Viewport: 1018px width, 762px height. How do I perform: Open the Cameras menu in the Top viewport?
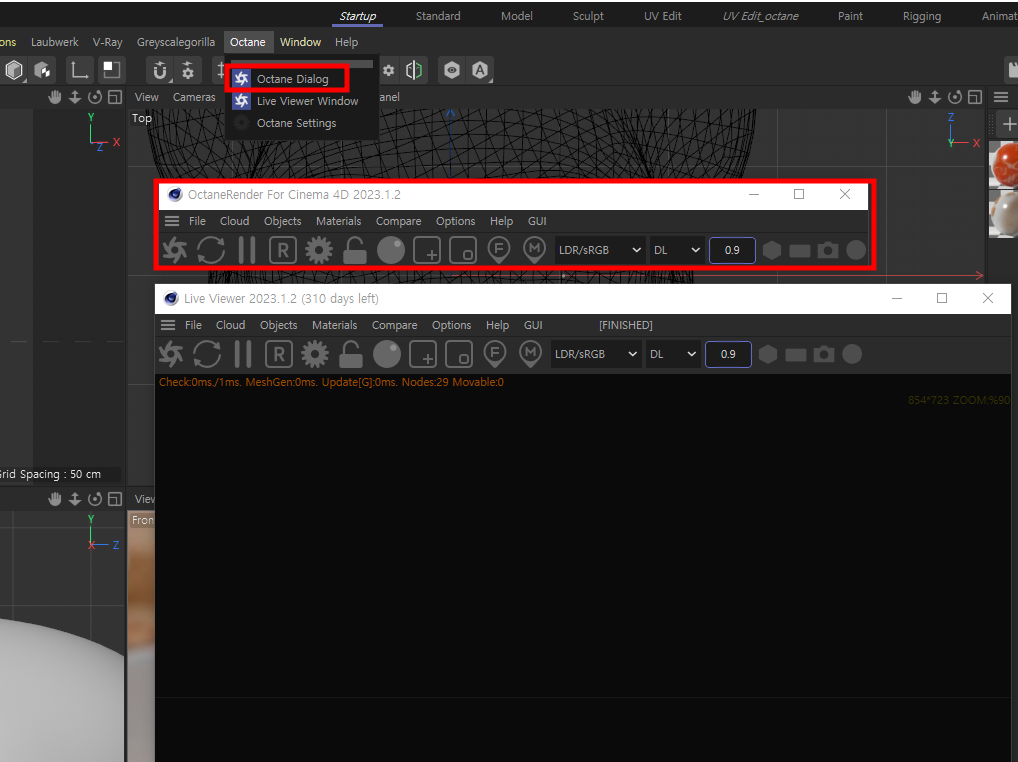click(194, 97)
